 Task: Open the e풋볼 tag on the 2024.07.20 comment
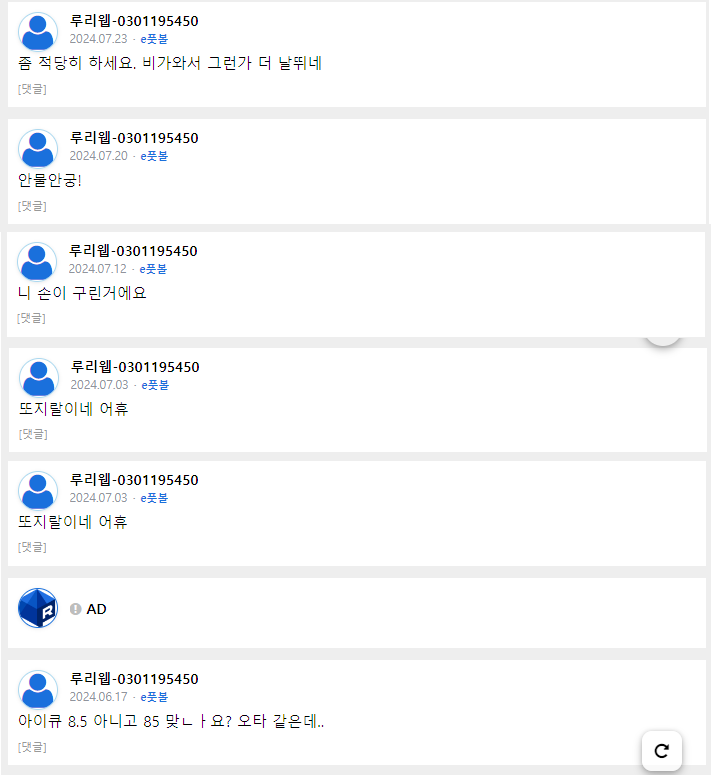point(154,156)
